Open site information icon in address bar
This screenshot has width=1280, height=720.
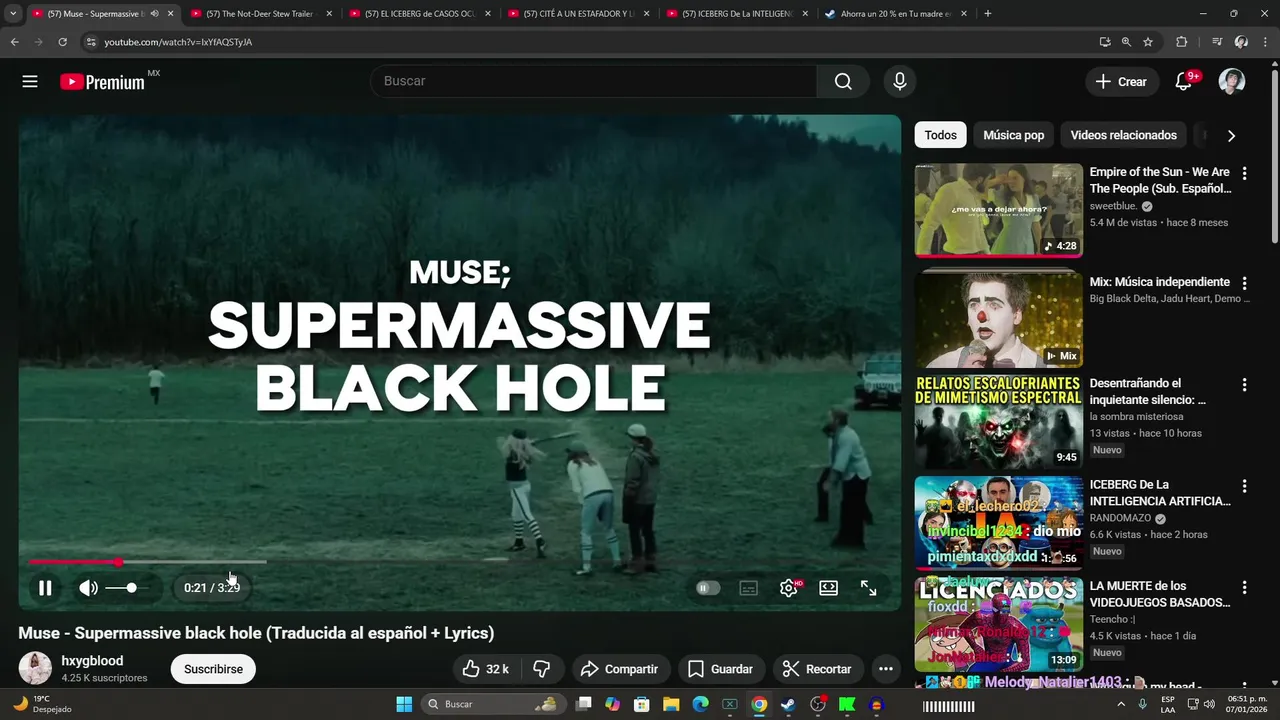90,42
